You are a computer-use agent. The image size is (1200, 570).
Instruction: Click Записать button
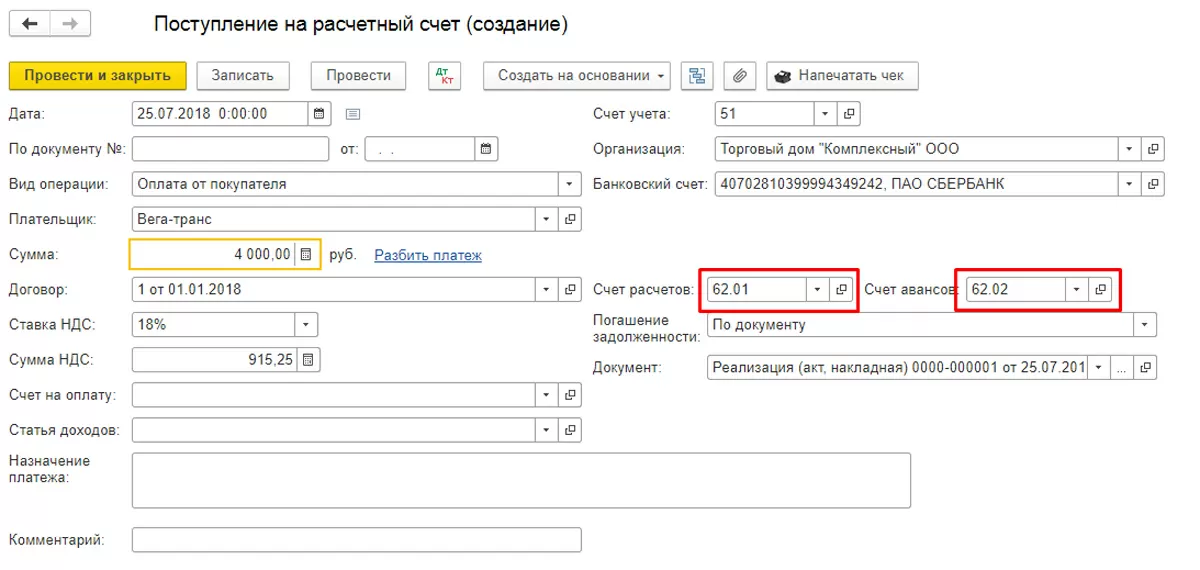click(x=243, y=76)
